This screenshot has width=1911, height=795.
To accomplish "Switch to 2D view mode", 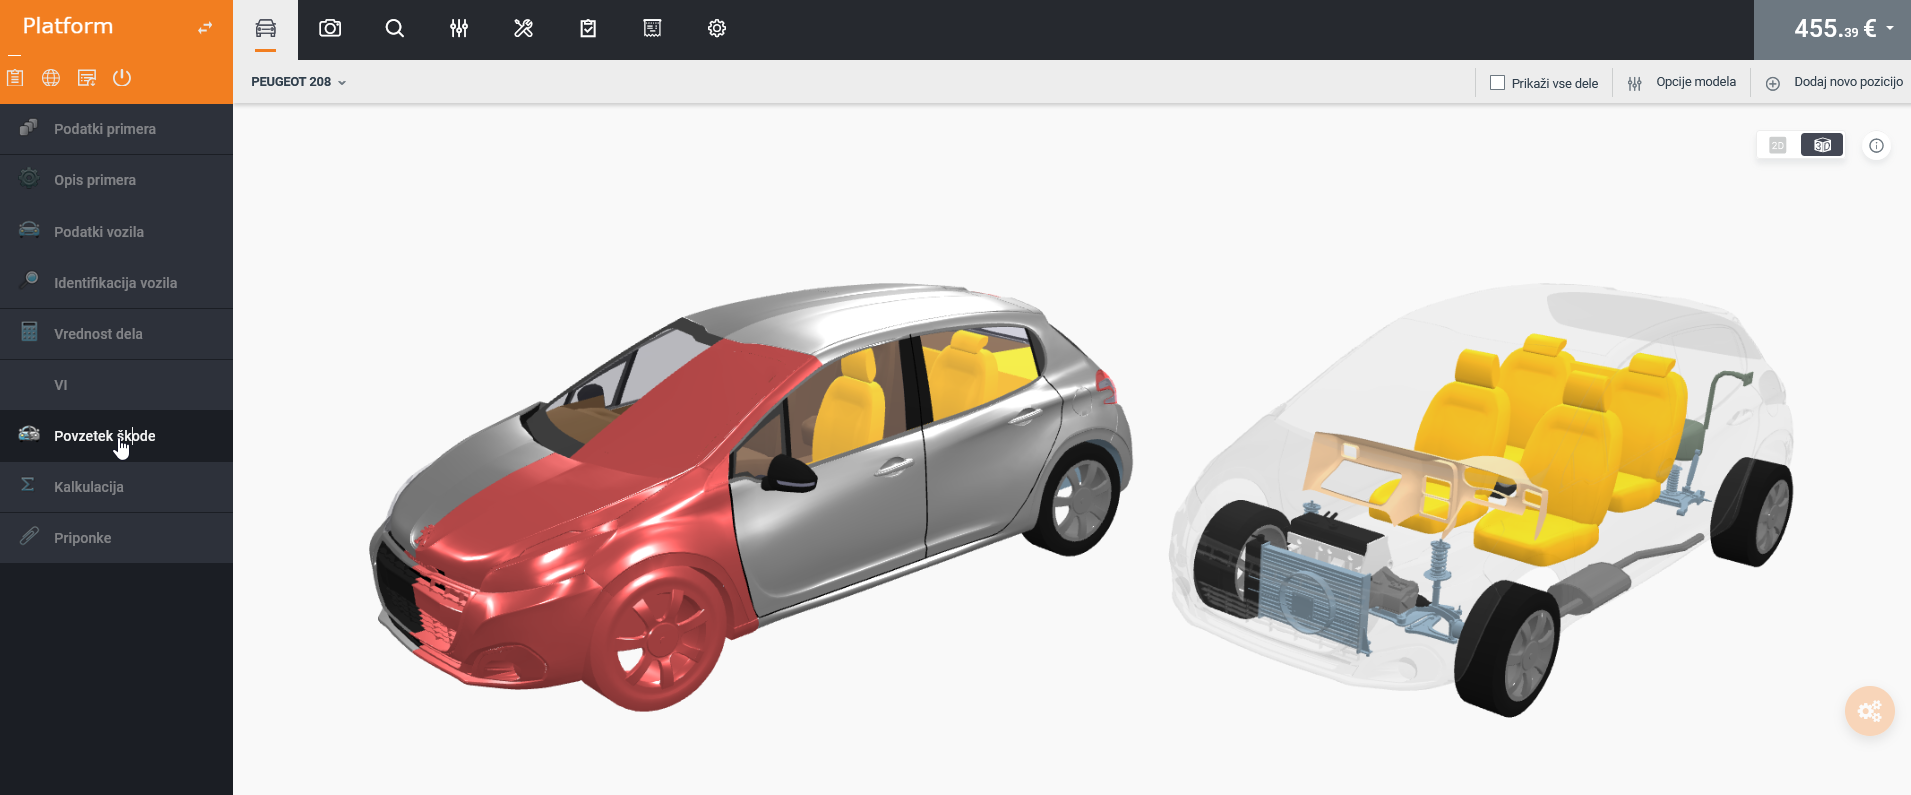I will pyautogui.click(x=1777, y=146).
